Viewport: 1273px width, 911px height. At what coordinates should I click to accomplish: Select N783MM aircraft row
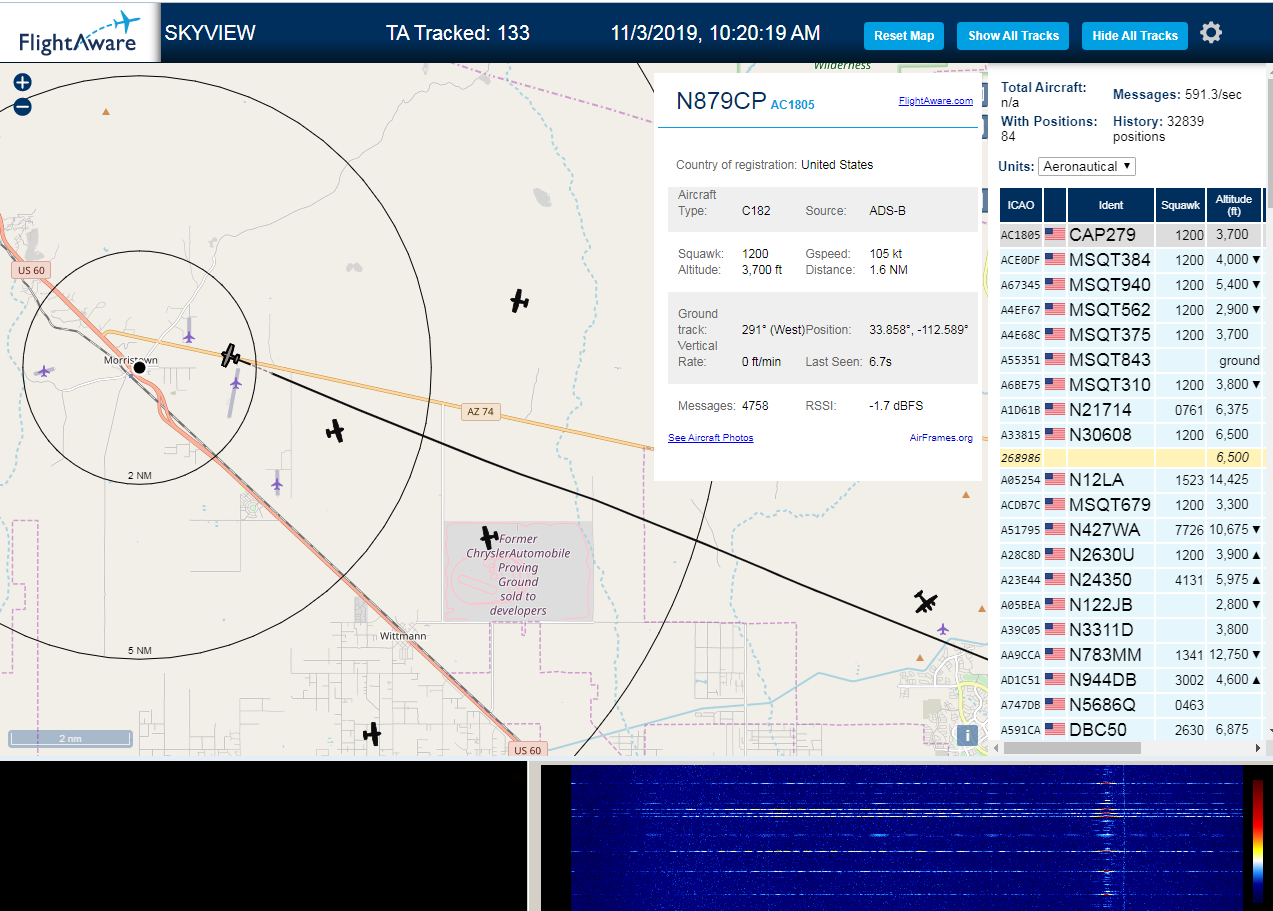[1131, 654]
